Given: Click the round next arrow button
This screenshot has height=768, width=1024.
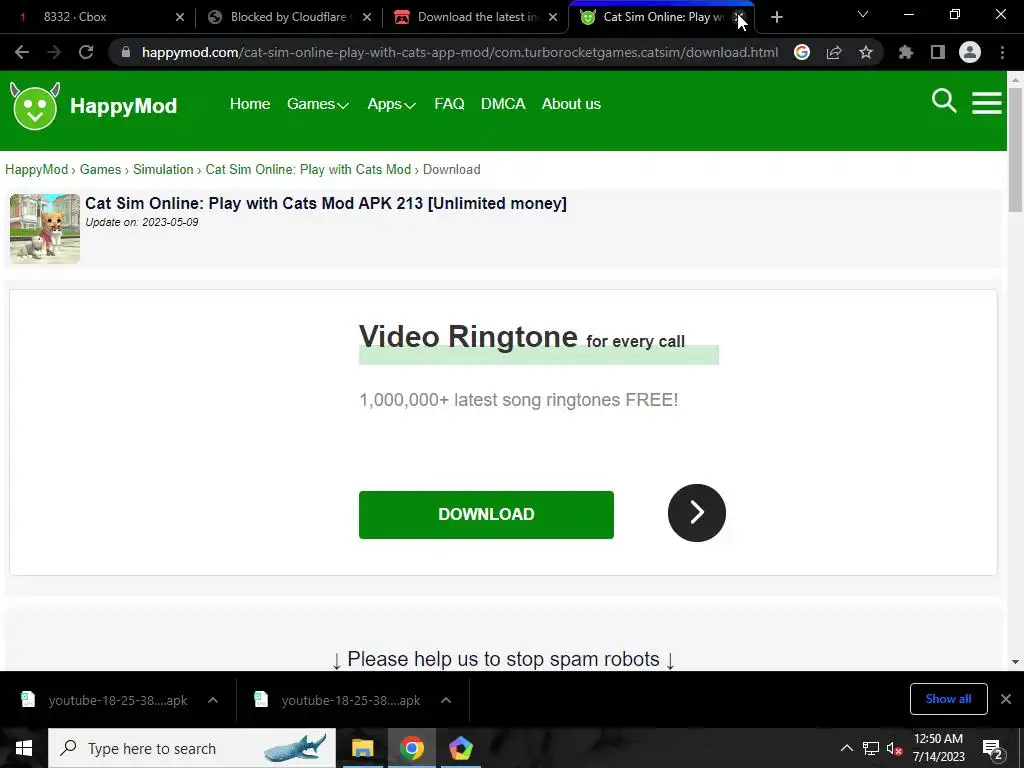Looking at the screenshot, I should (697, 513).
